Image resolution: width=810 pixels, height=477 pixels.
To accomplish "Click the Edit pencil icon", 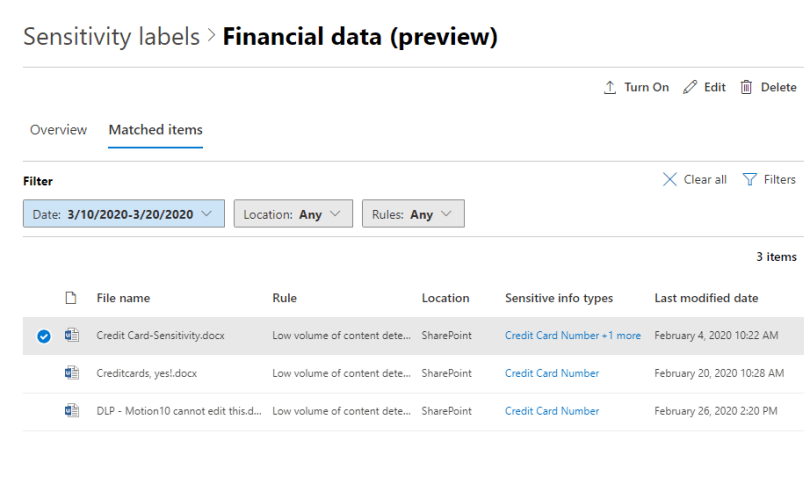I will [x=689, y=88].
